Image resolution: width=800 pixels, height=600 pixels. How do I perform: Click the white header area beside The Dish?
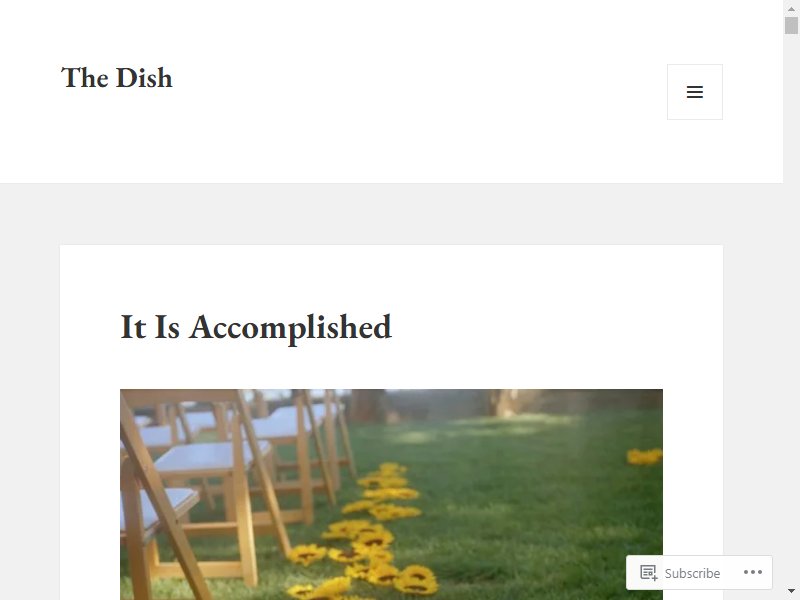point(408,92)
